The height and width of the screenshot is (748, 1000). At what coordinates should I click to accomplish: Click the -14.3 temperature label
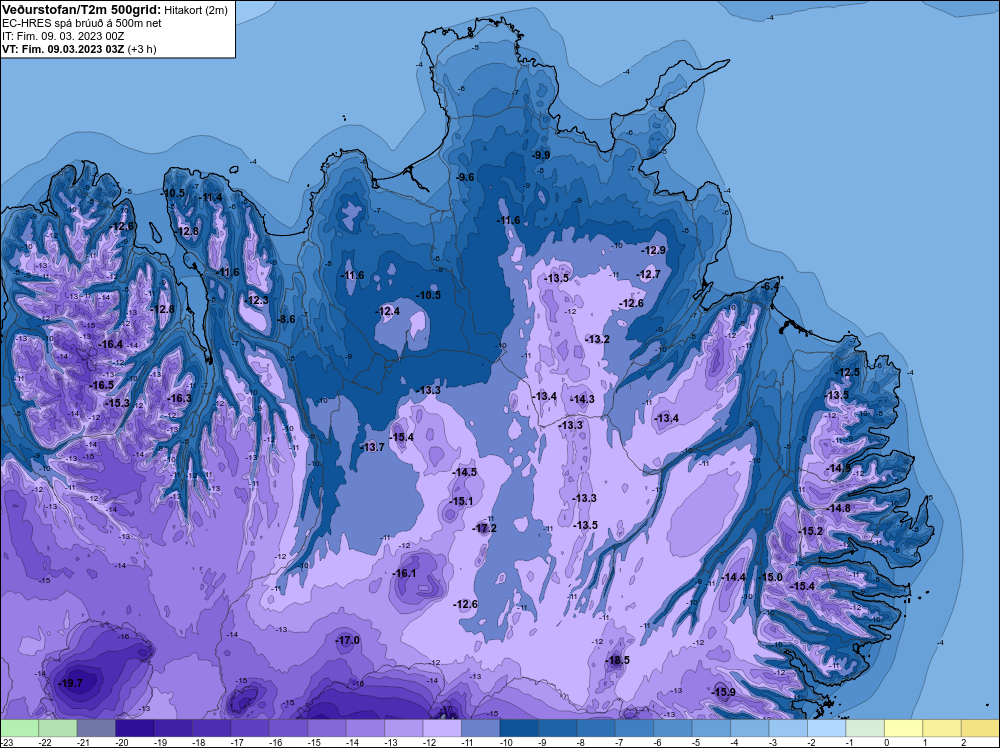(582, 399)
